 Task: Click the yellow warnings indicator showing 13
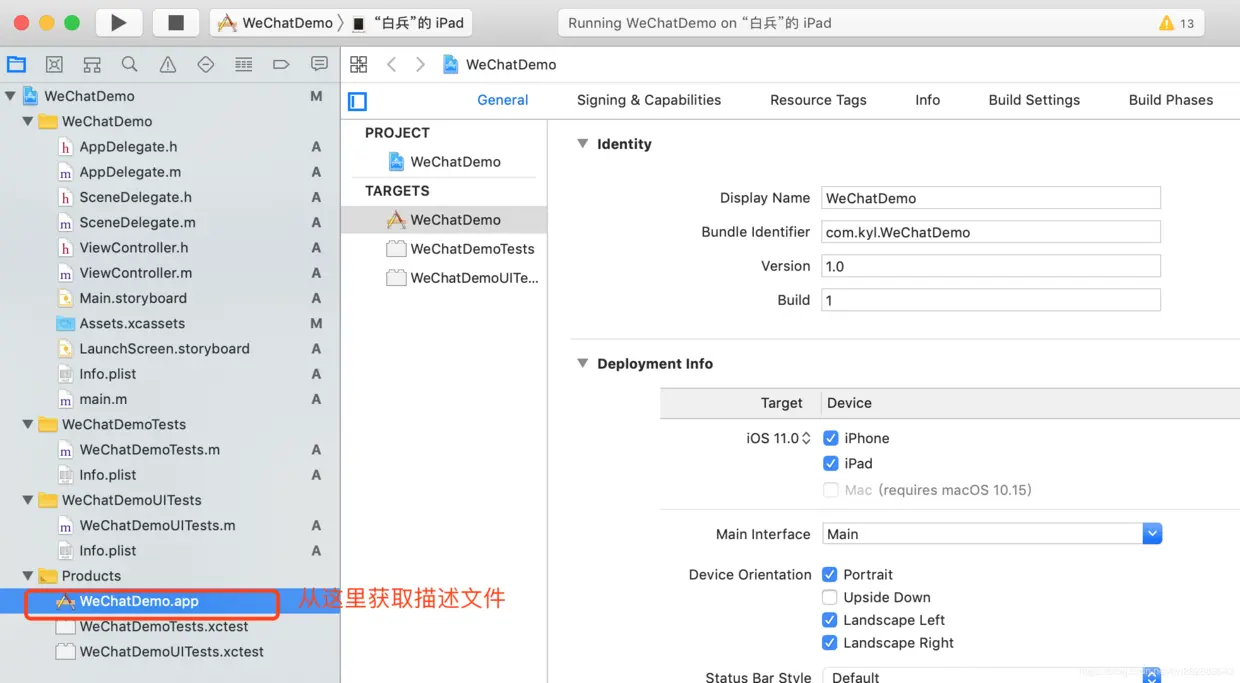pyautogui.click(x=1176, y=23)
